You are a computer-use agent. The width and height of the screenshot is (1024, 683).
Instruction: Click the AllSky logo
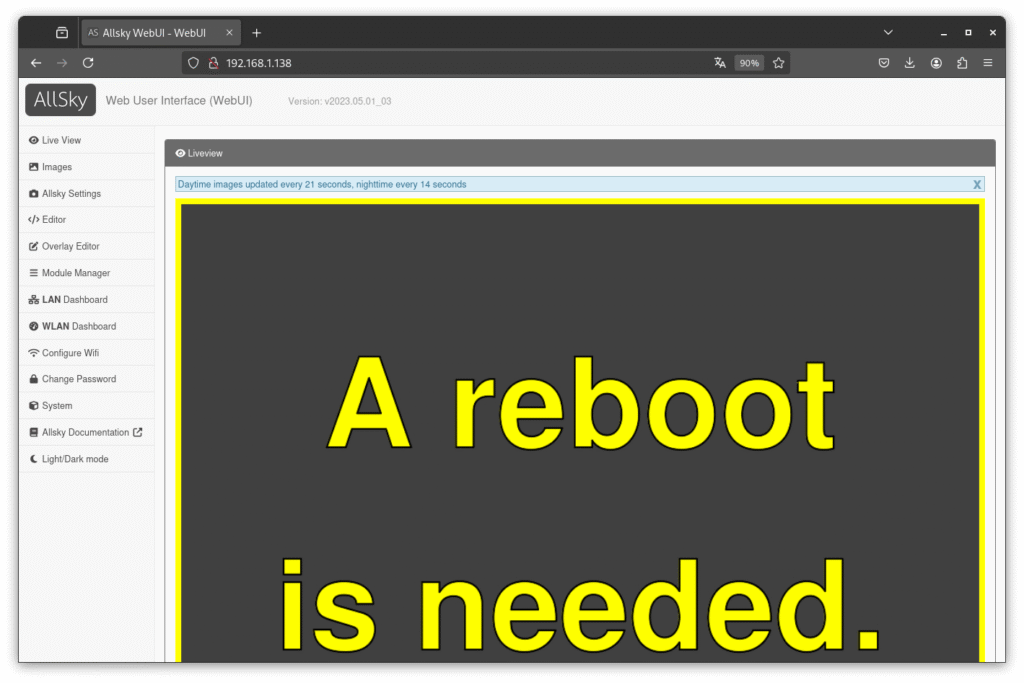pos(60,100)
